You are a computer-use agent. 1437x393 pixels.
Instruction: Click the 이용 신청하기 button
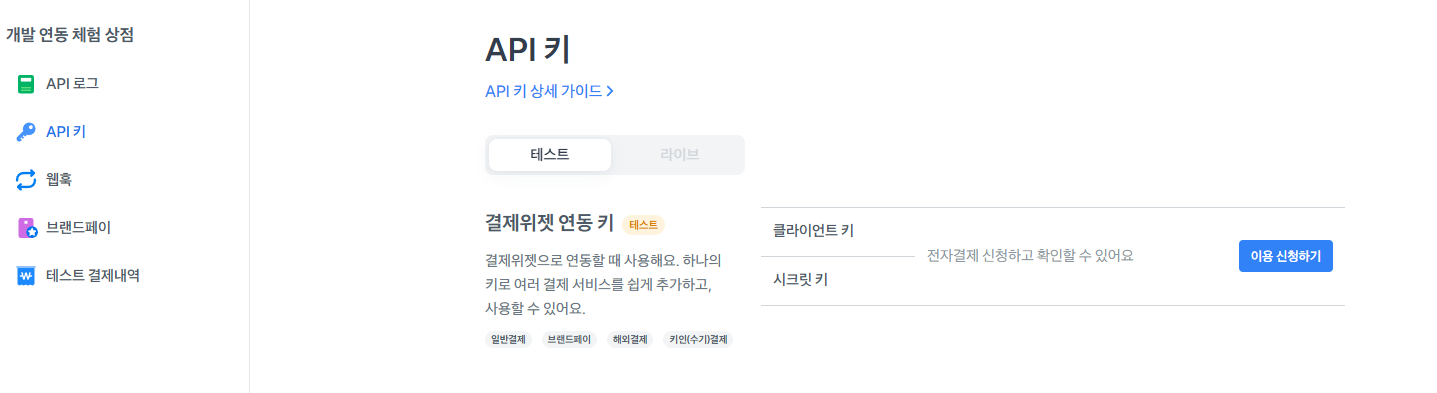tap(1285, 256)
